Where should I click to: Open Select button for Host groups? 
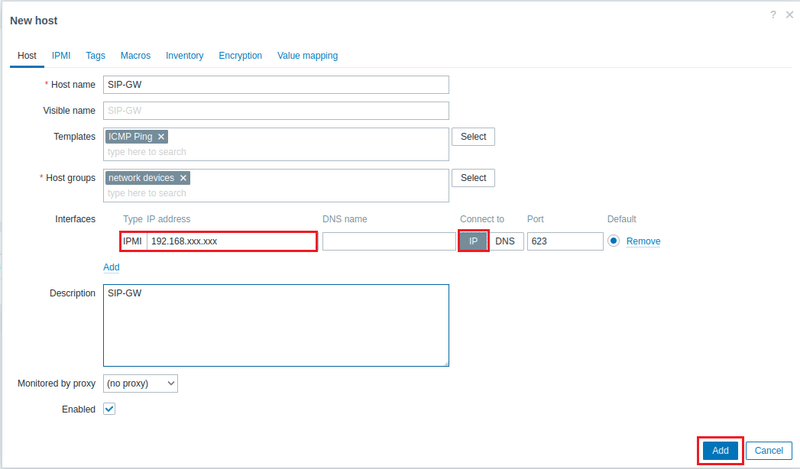coord(473,178)
